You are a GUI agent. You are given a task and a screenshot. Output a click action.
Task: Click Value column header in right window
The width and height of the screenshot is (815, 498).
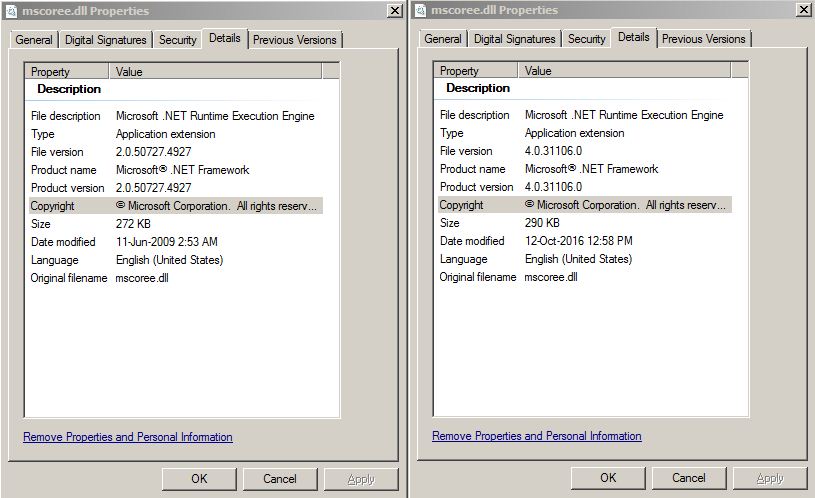click(x=624, y=70)
